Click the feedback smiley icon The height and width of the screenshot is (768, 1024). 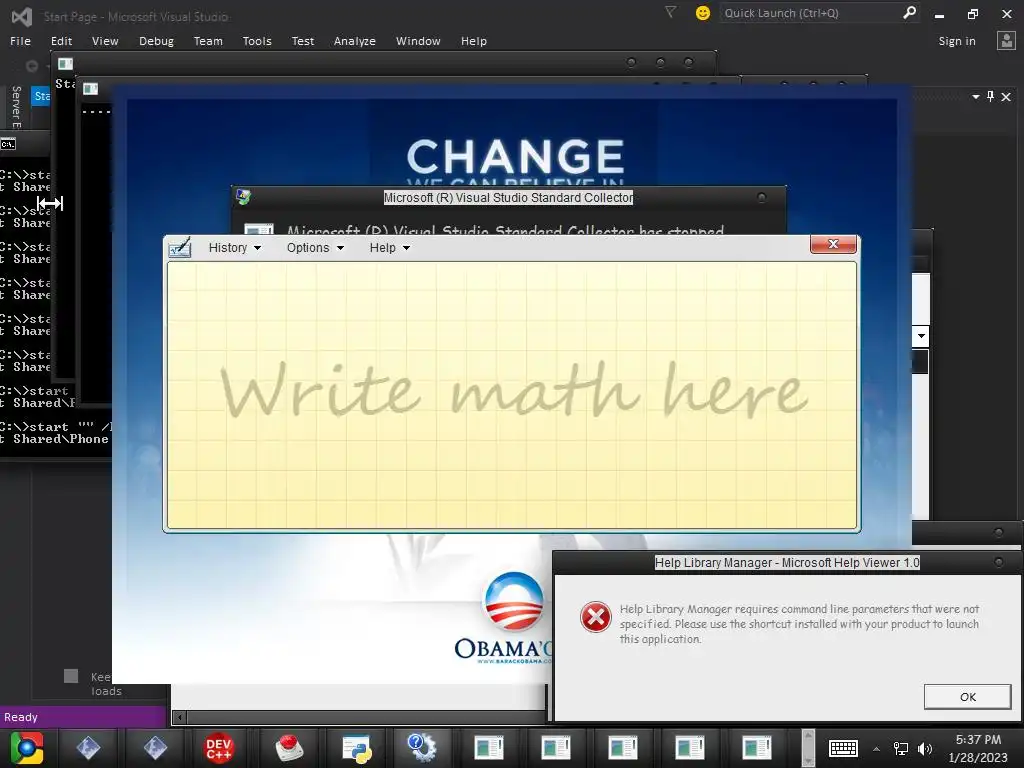(x=703, y=13)
